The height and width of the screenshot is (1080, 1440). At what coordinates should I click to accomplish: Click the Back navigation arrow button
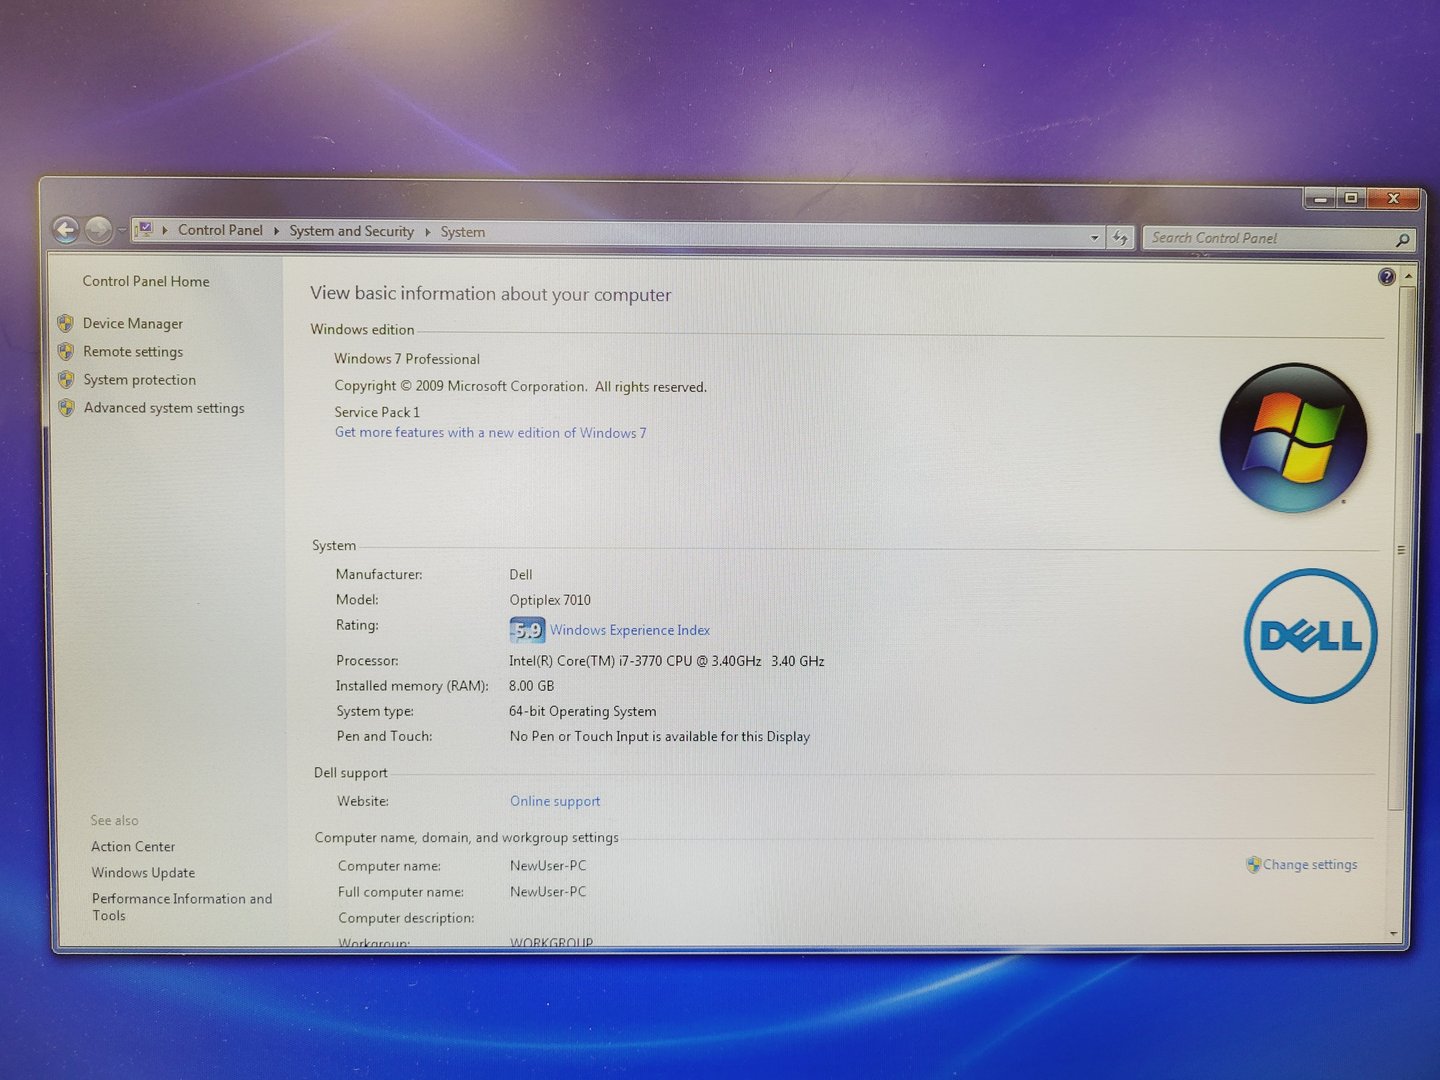[x=66, y=230]
